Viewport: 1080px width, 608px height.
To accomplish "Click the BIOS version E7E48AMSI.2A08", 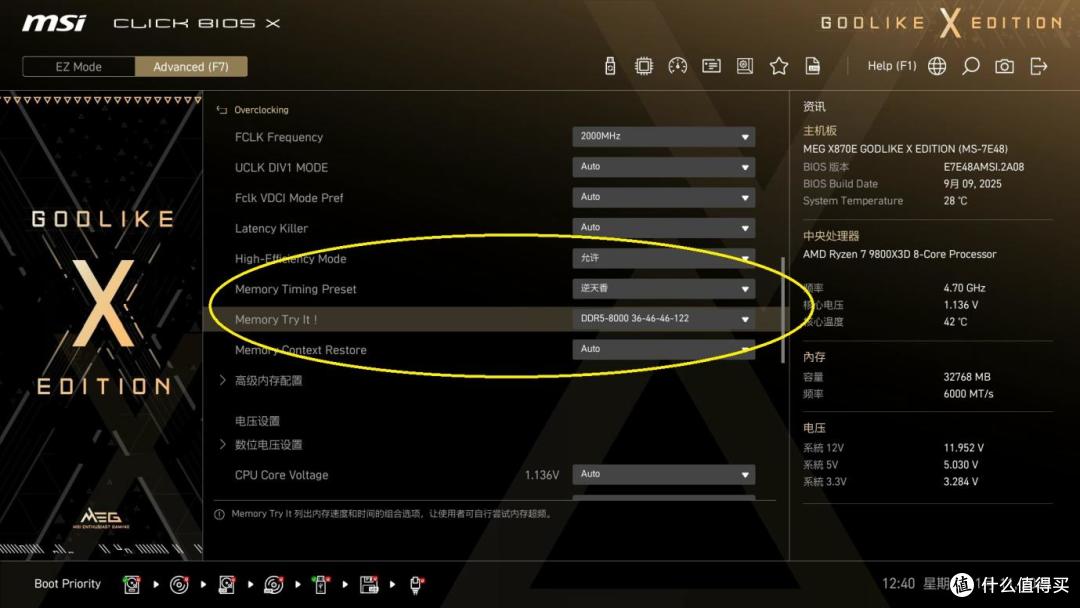I will pos(984,167).
